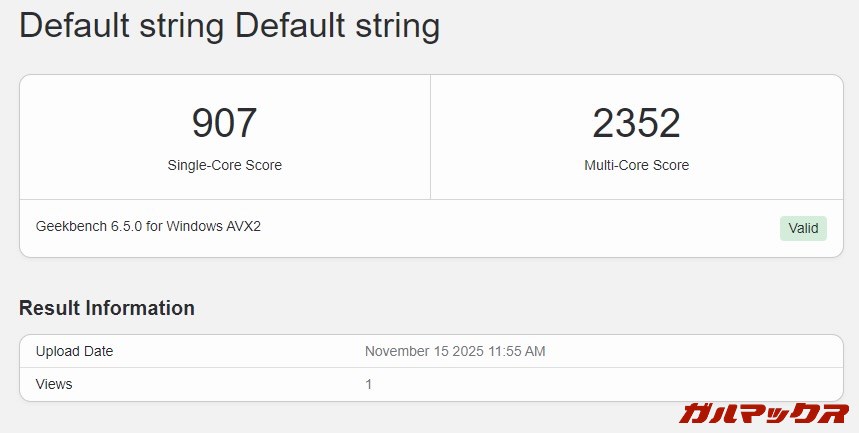Click the 2352 score number
The height and width of the screenshot is (433, 859).
(x=636, y=123)
